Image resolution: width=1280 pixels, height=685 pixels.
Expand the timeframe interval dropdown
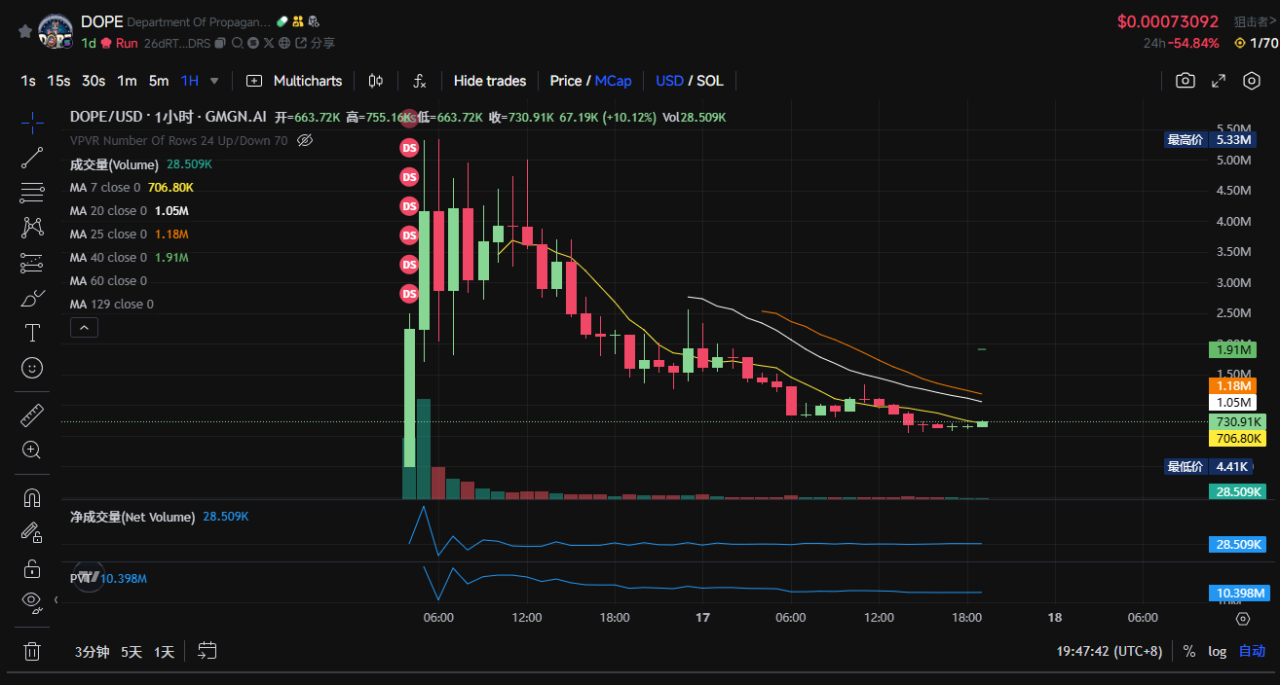click(214, 81)
